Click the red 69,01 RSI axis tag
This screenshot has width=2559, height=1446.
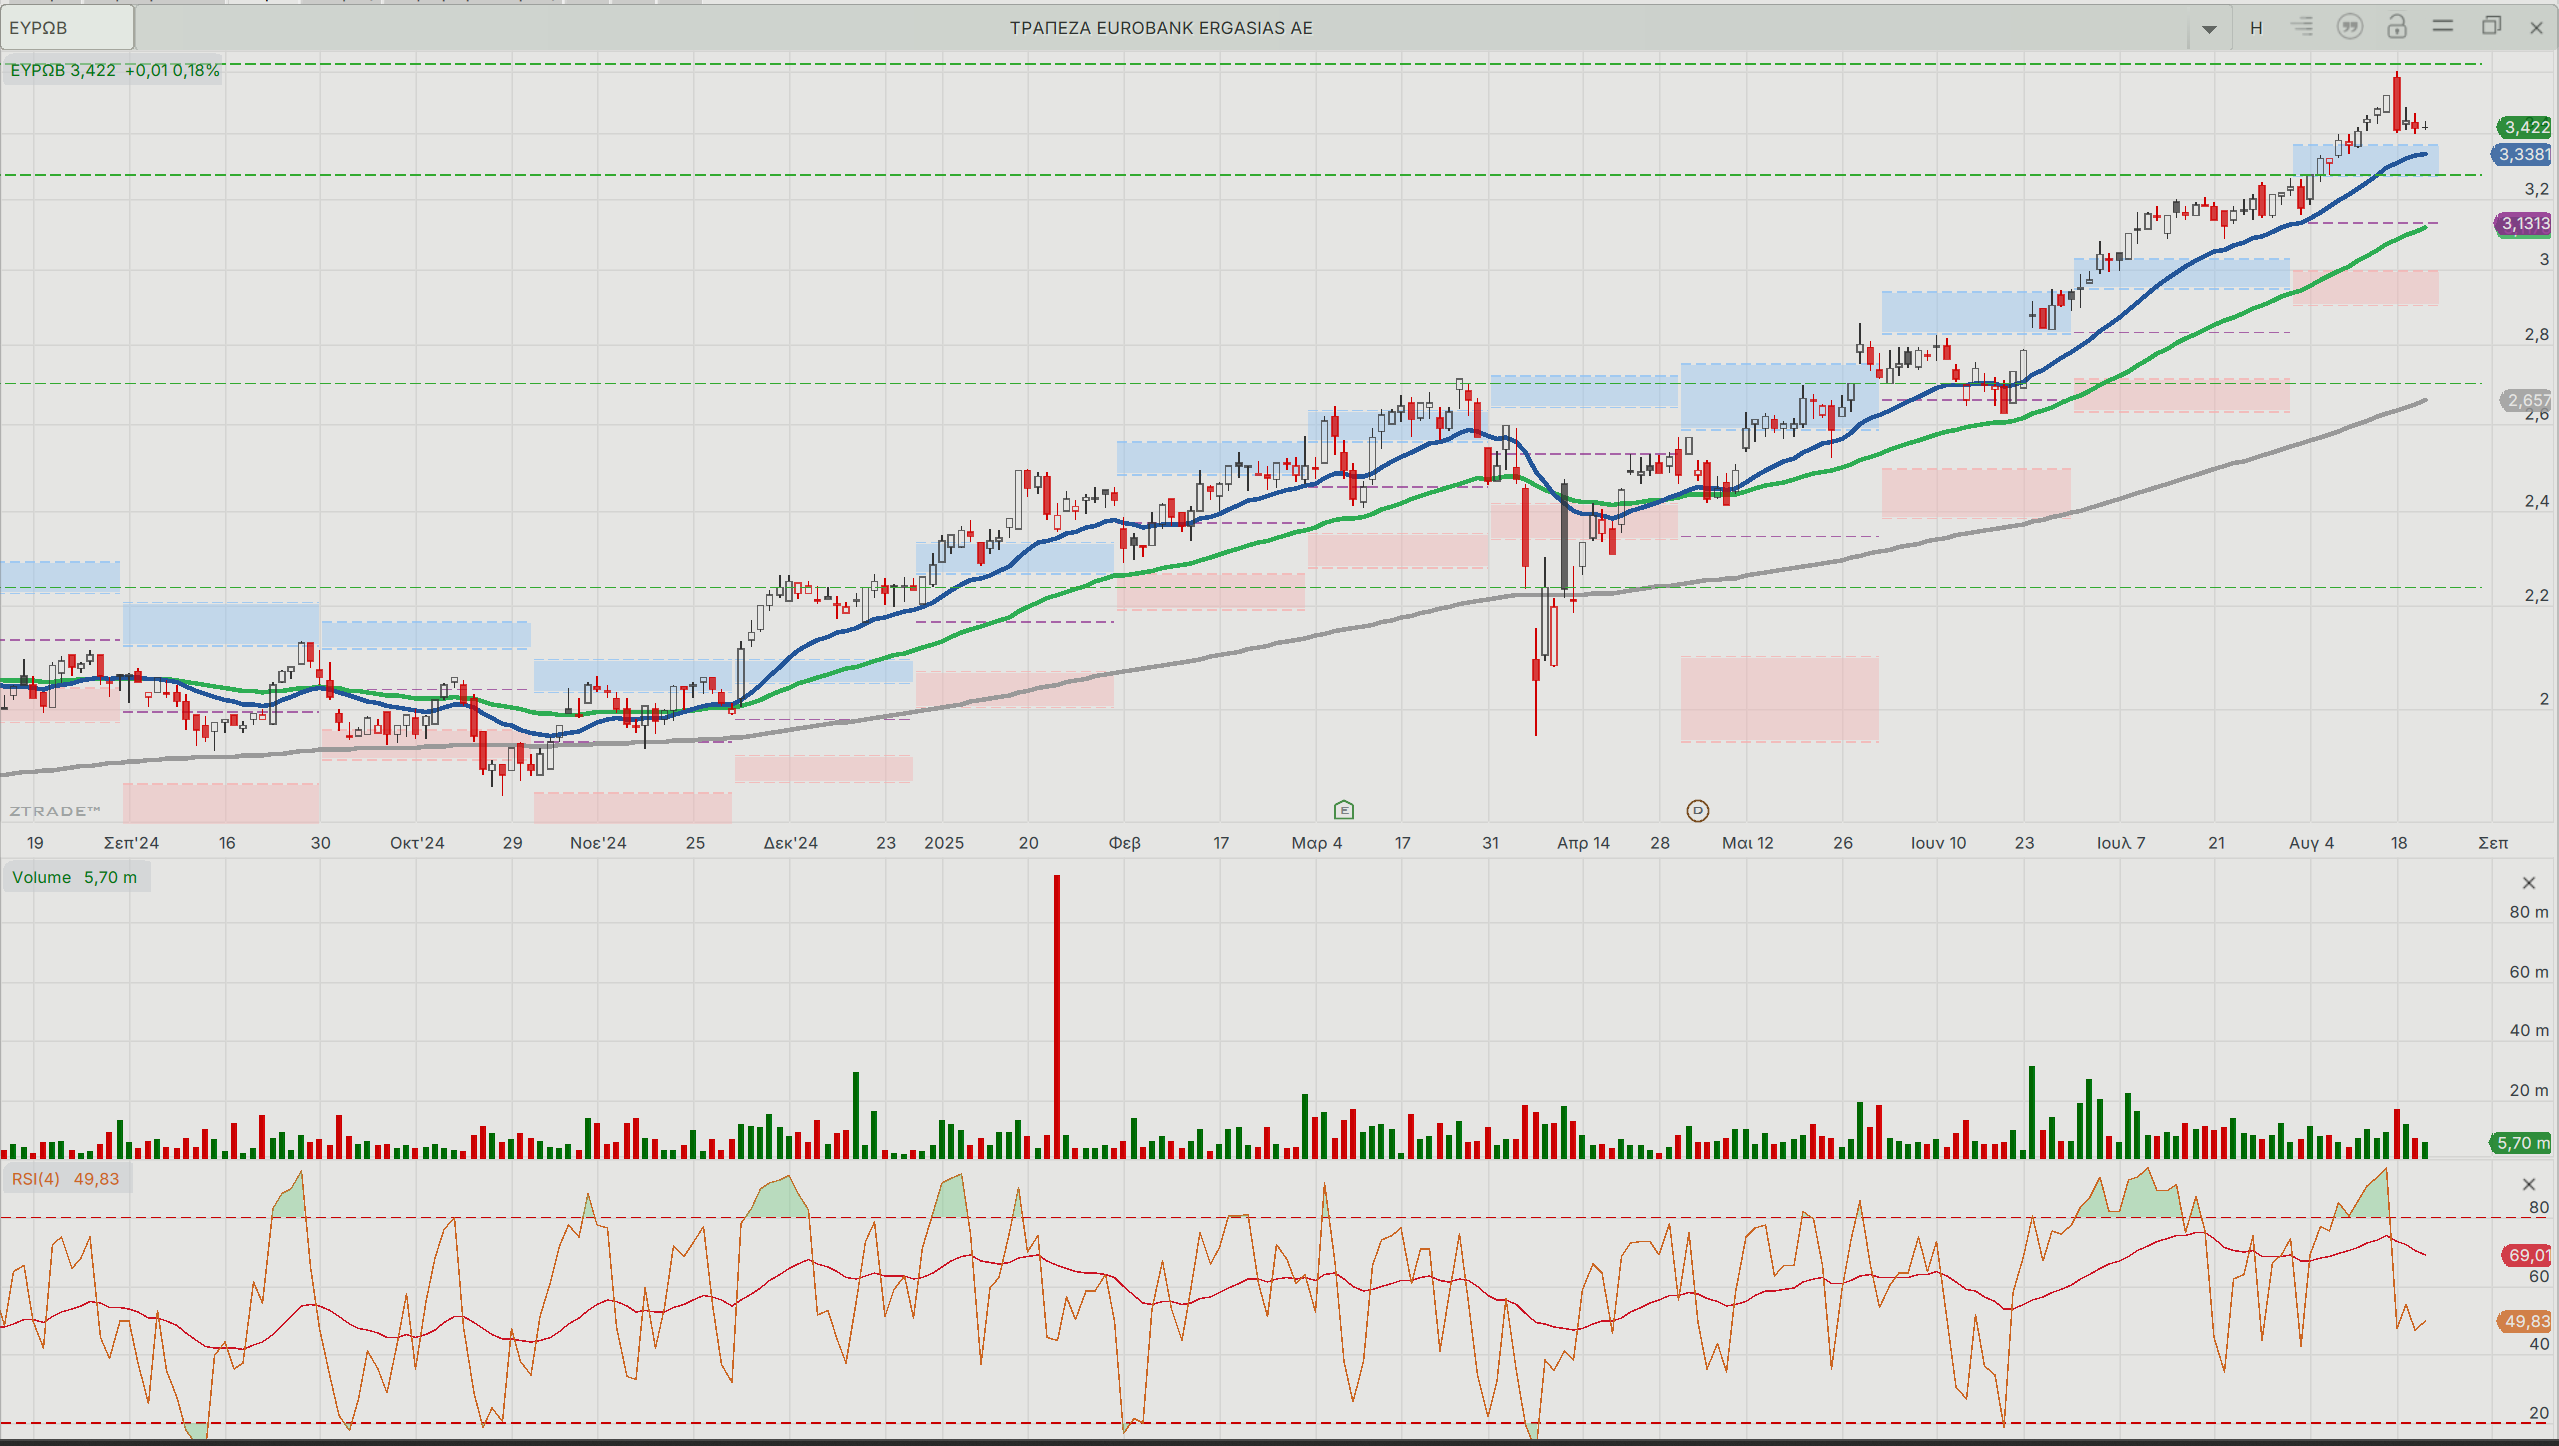[2527, 1255]
